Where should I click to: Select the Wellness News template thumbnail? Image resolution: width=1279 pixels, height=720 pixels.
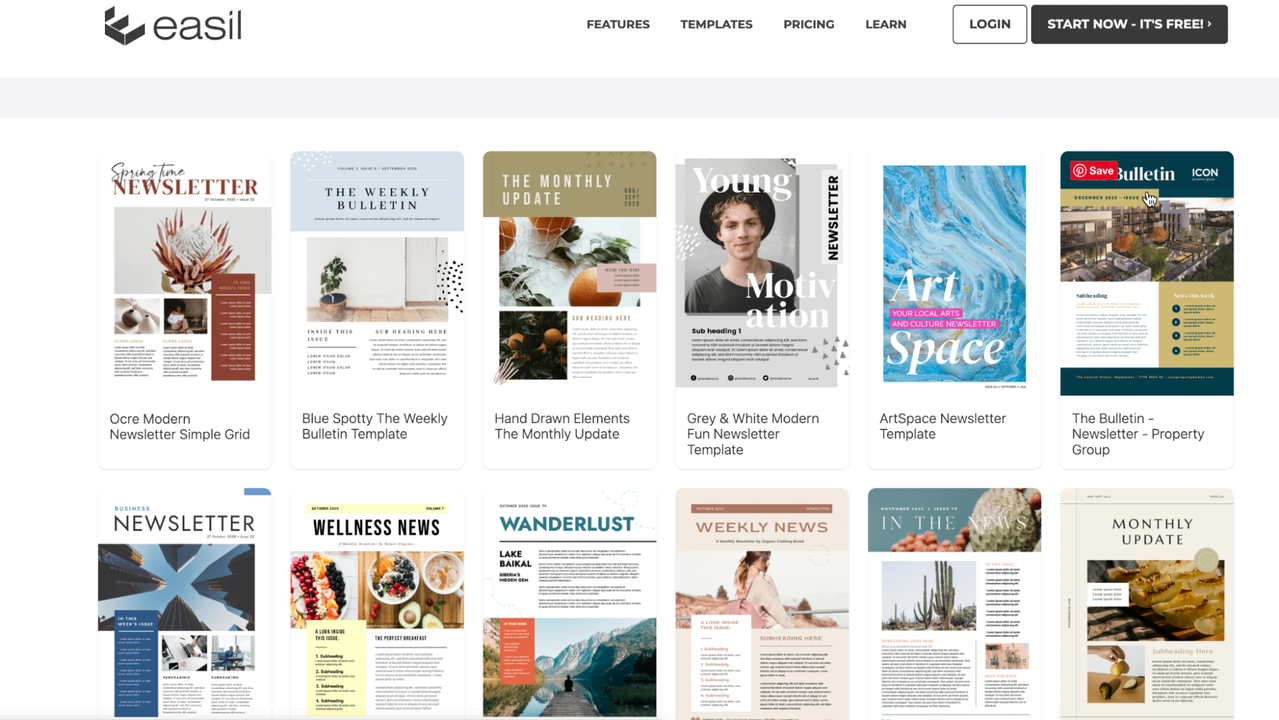click(x=376, y=600)
